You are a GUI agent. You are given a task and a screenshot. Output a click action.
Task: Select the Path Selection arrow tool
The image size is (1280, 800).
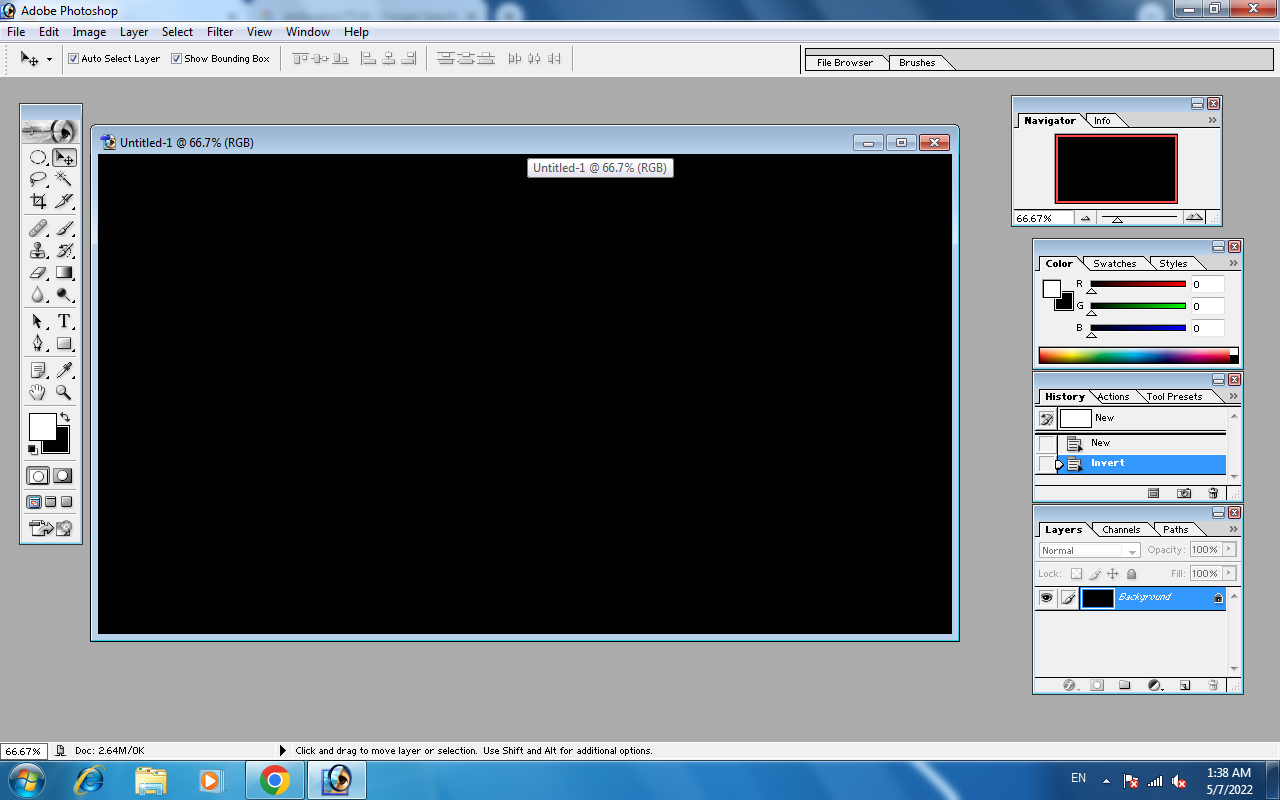38,322
